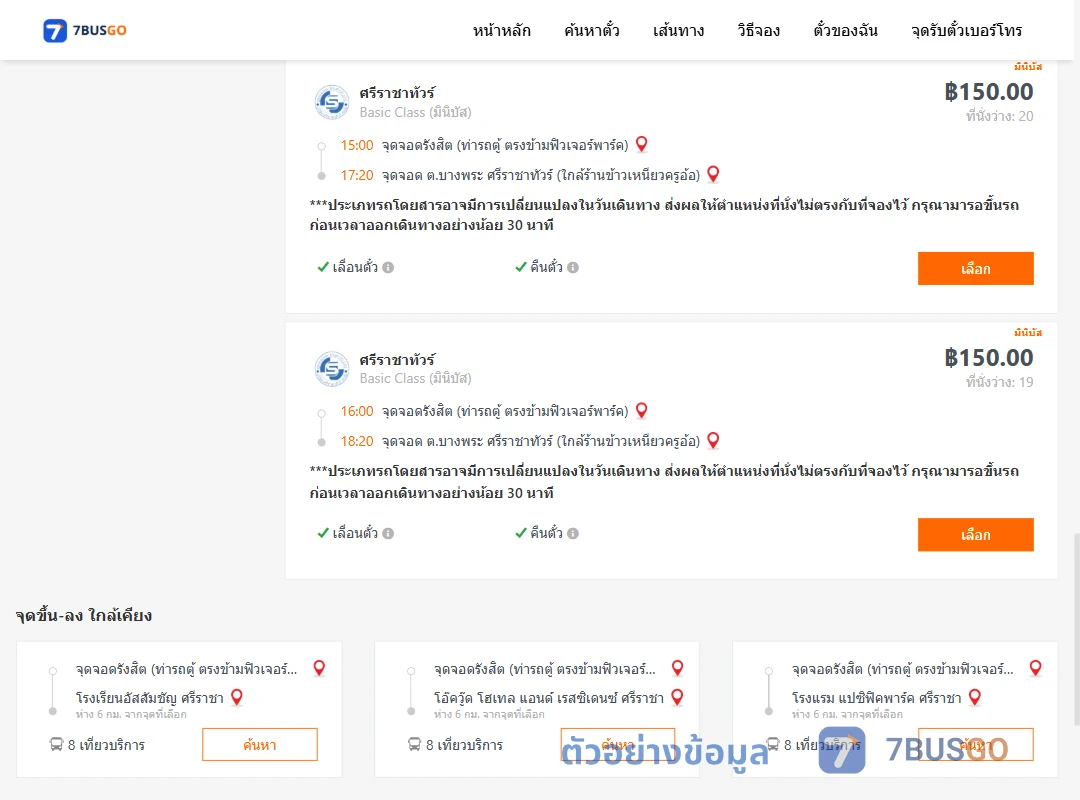
Task: Select the 16:00 trip with เลือก button
Action: pyautogui.click(x=975, y=535)
